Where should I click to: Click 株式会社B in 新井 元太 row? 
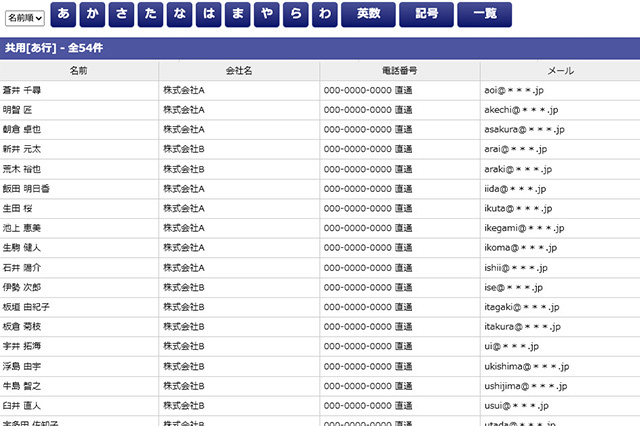click(x=184, y=149)
